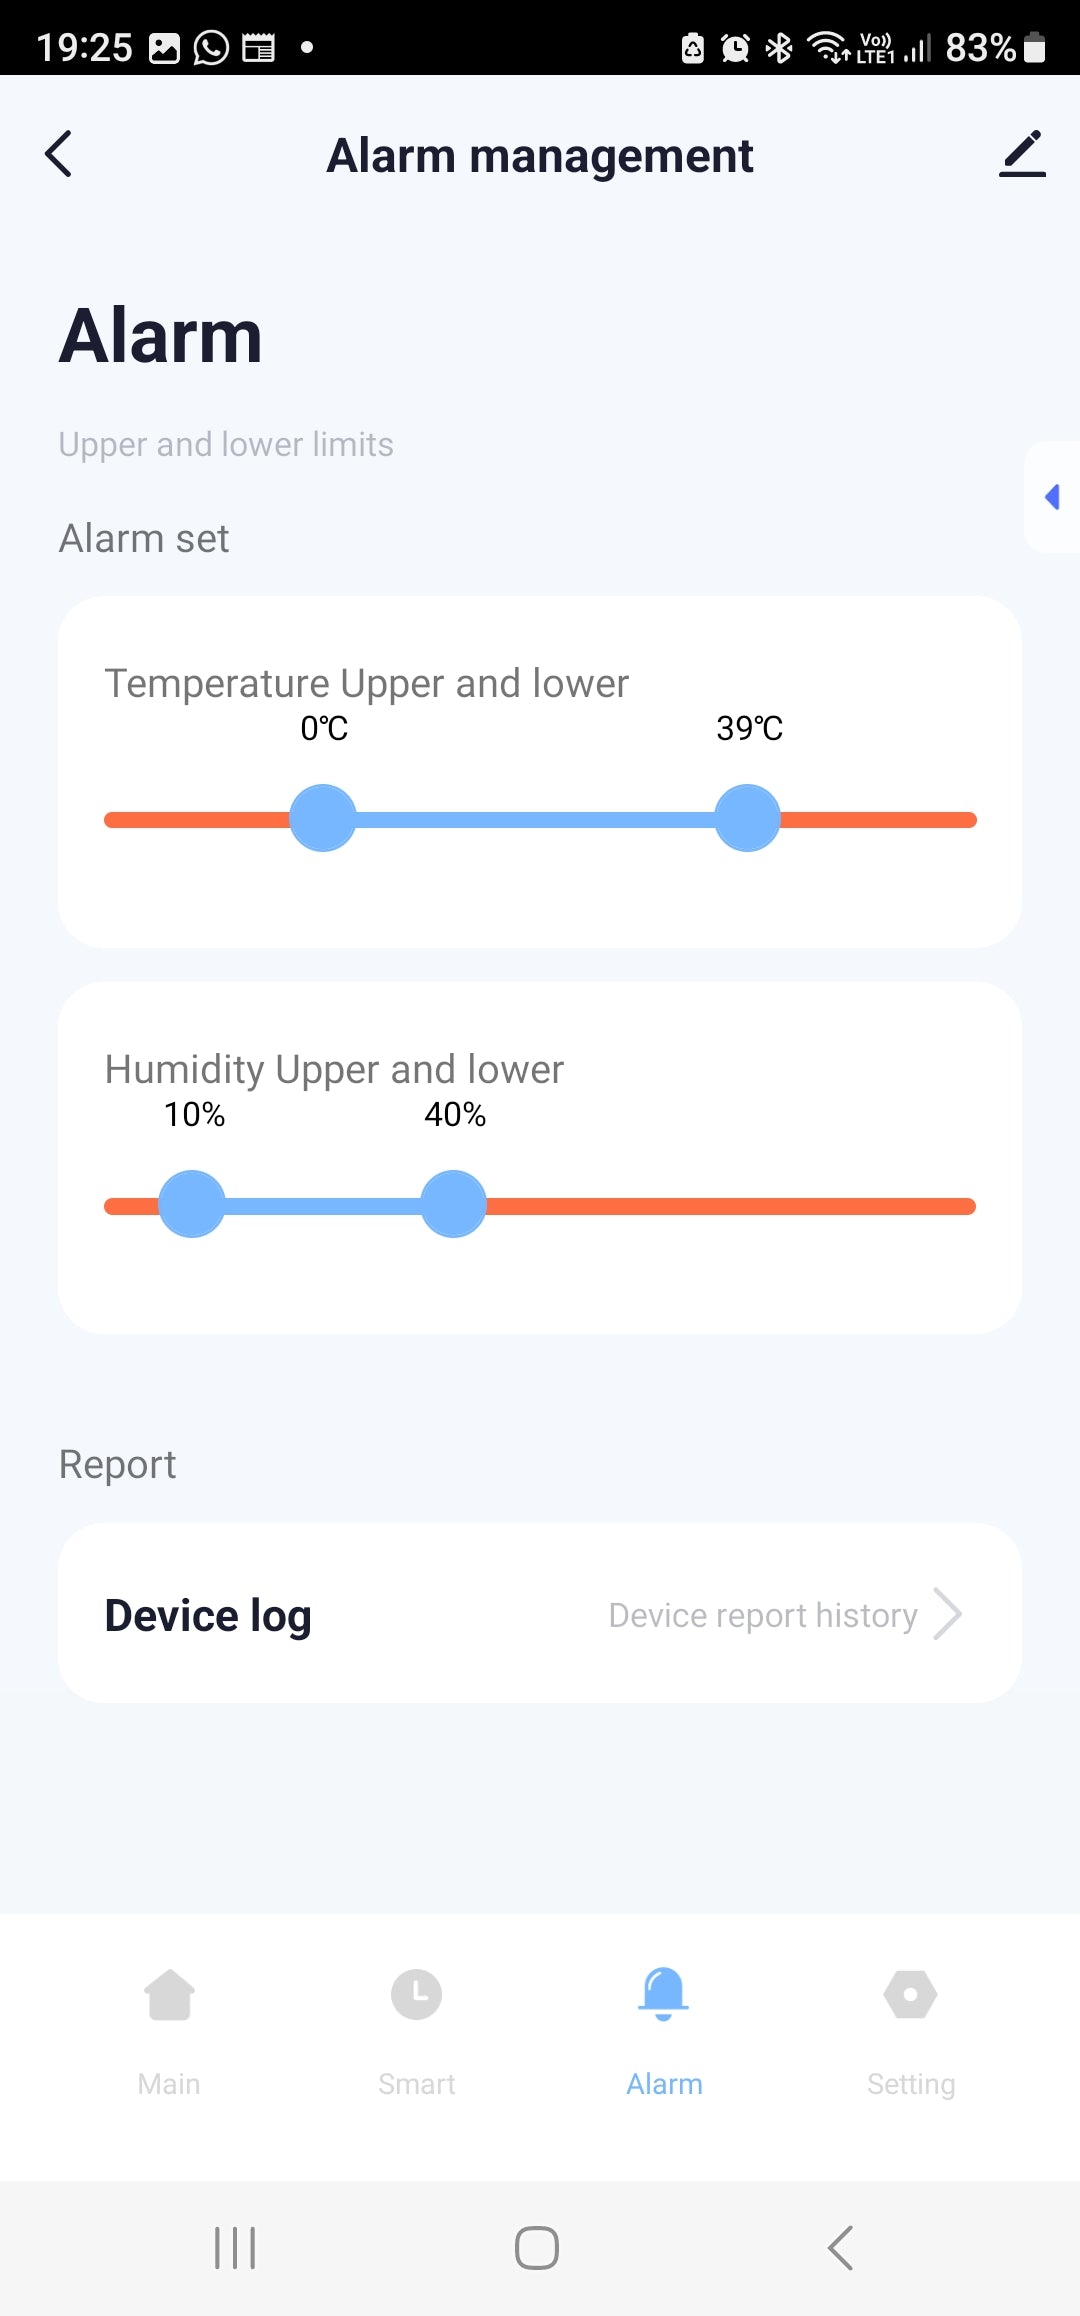Screen dimensions: 1080x2316
Task: Expand the side panel arrow handle
Action: 1052,497
